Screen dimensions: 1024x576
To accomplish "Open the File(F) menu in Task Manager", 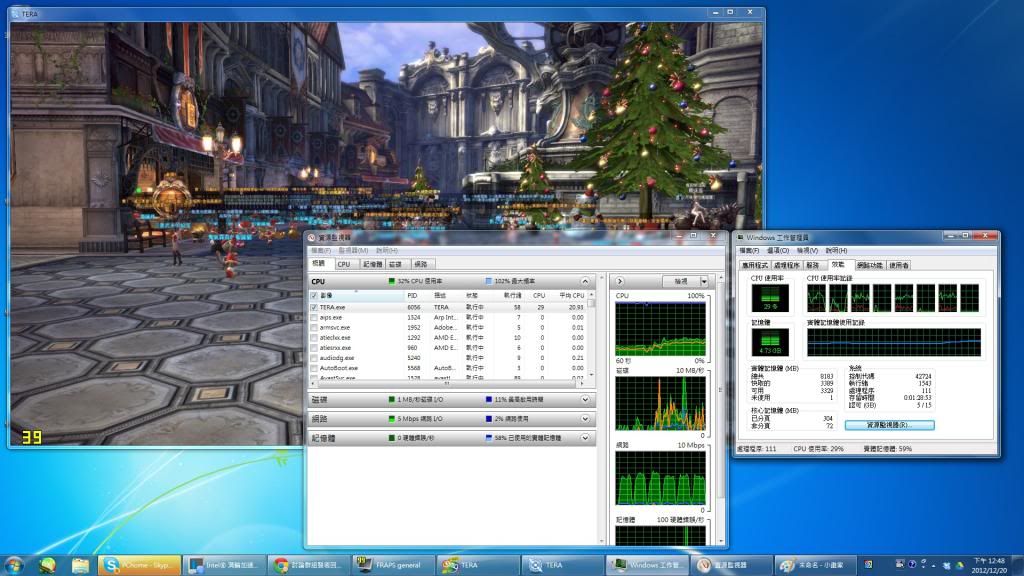I will tap(748, 251).
